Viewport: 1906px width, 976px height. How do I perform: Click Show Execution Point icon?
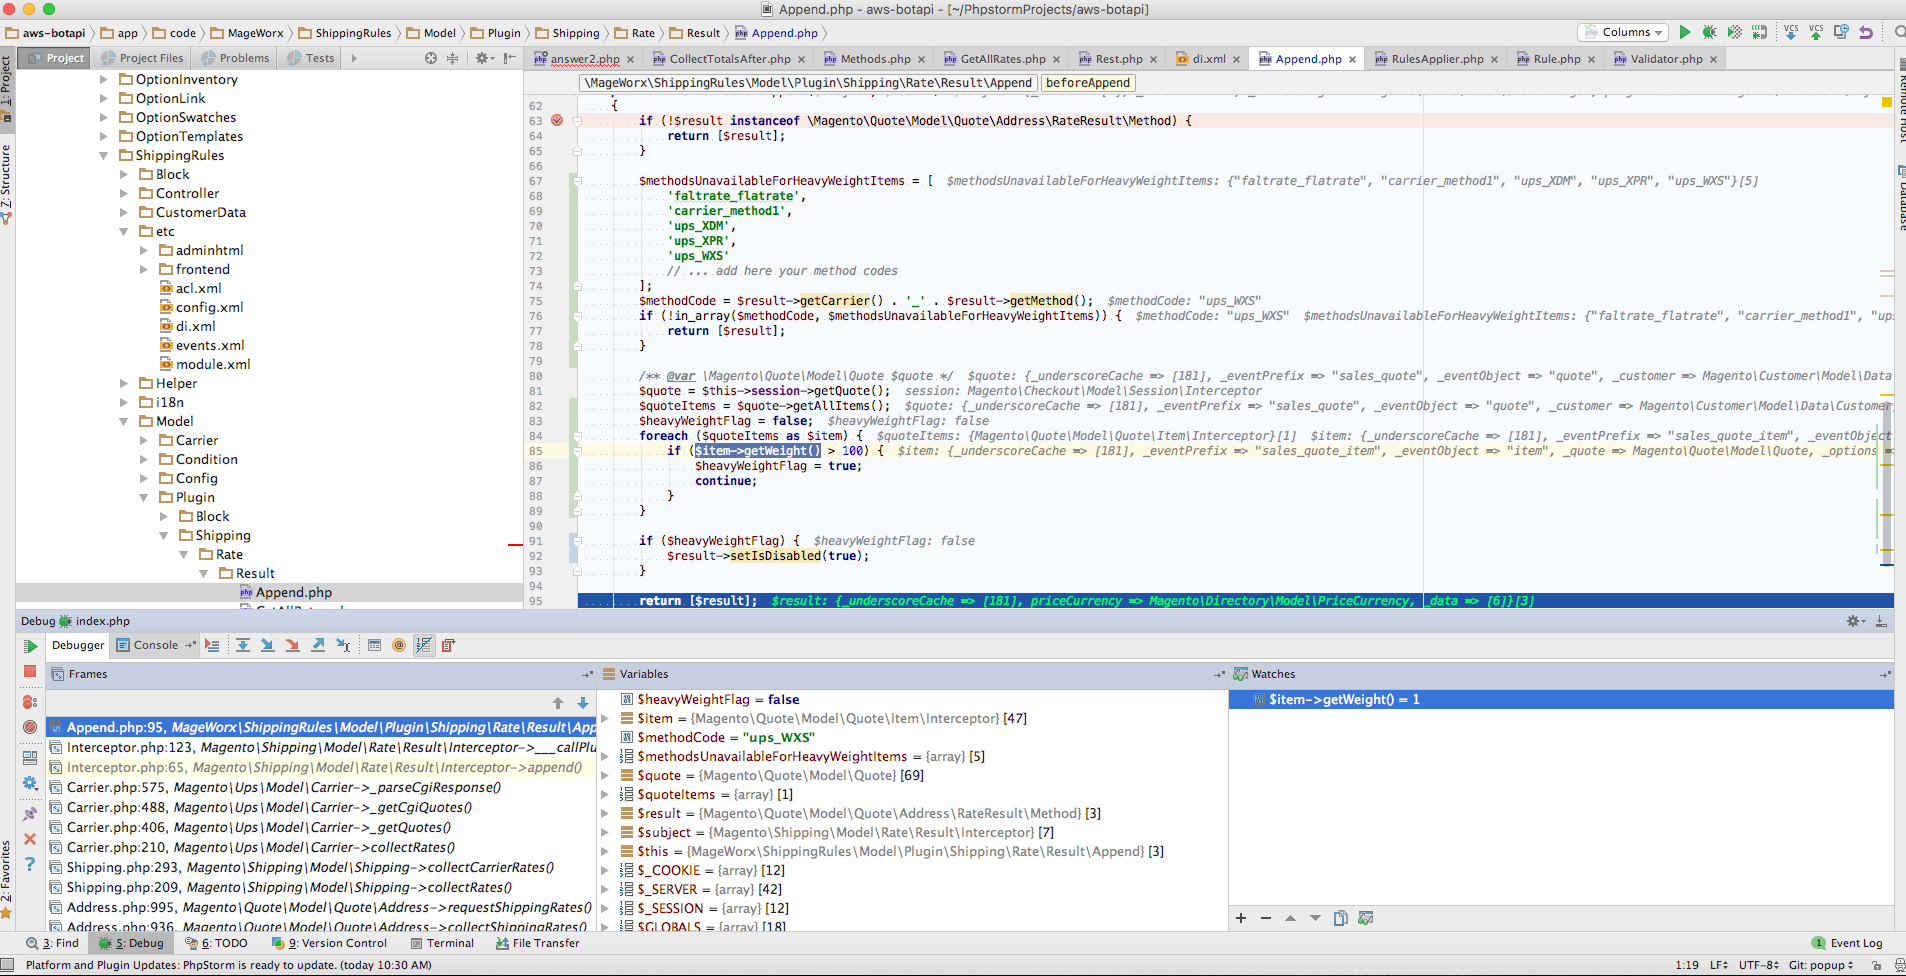tap(212, 645)
